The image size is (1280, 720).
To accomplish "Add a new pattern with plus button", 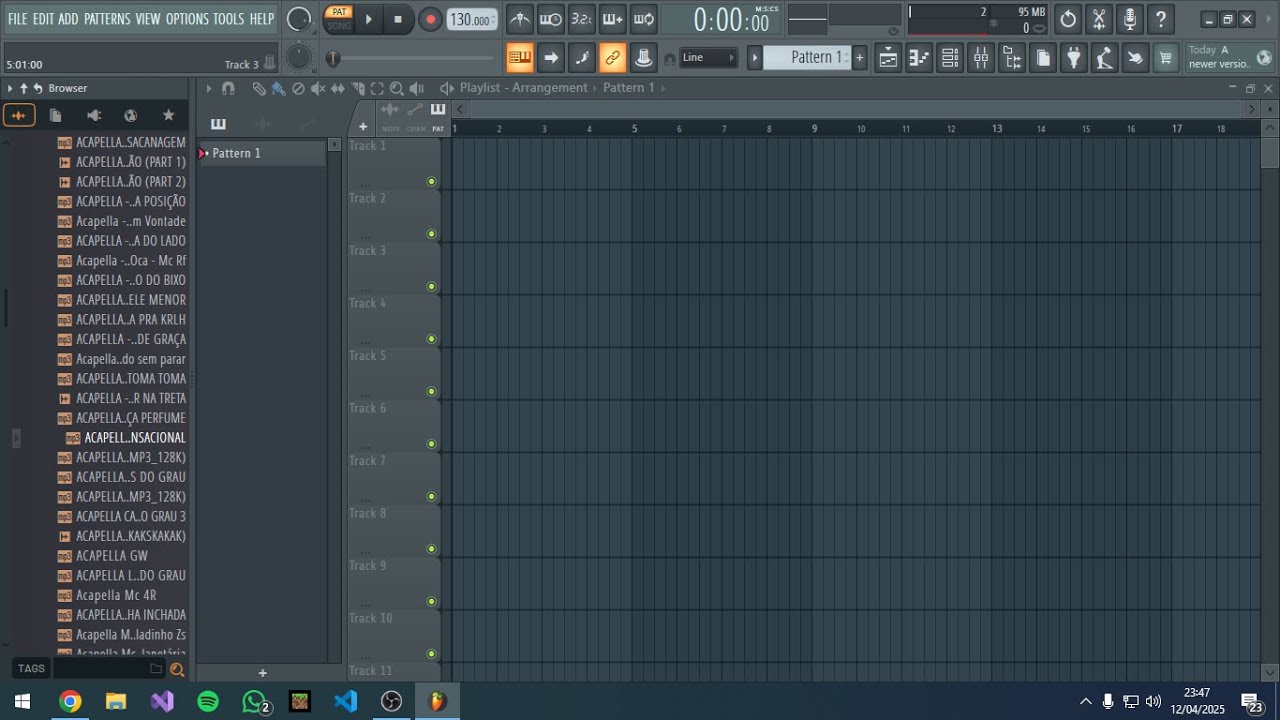I will [859, 58].
